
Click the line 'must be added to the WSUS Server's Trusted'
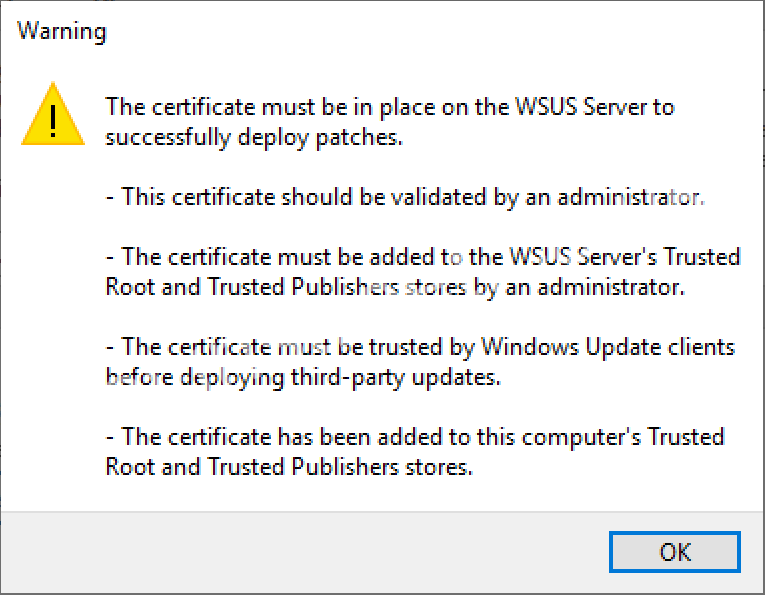pyautogui.click(x=422, y=257)
